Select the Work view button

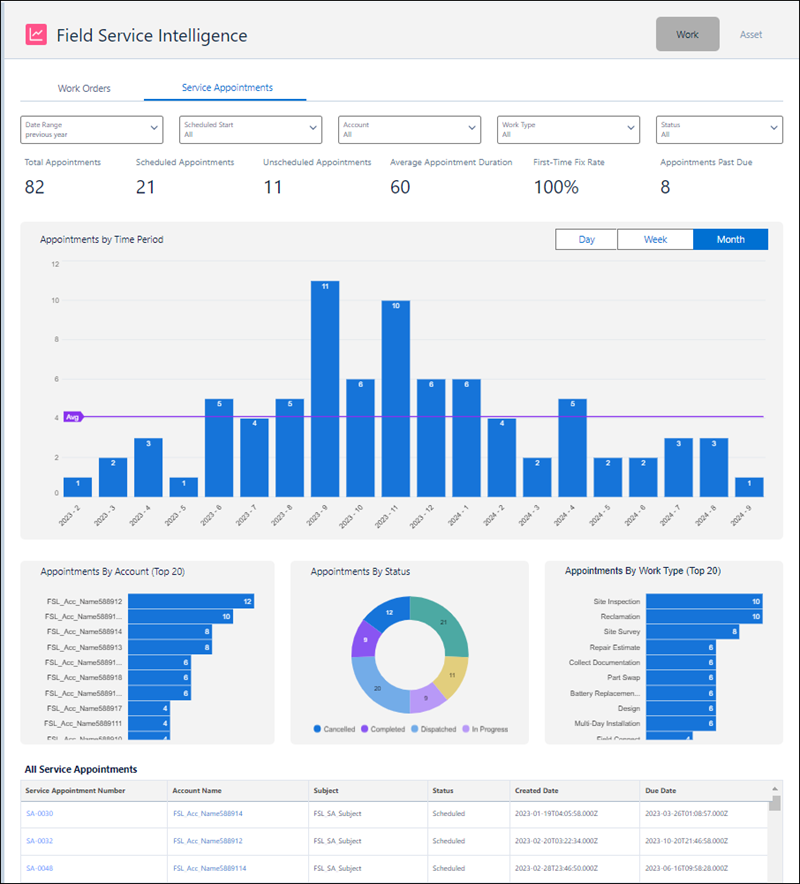coord(687,34)
